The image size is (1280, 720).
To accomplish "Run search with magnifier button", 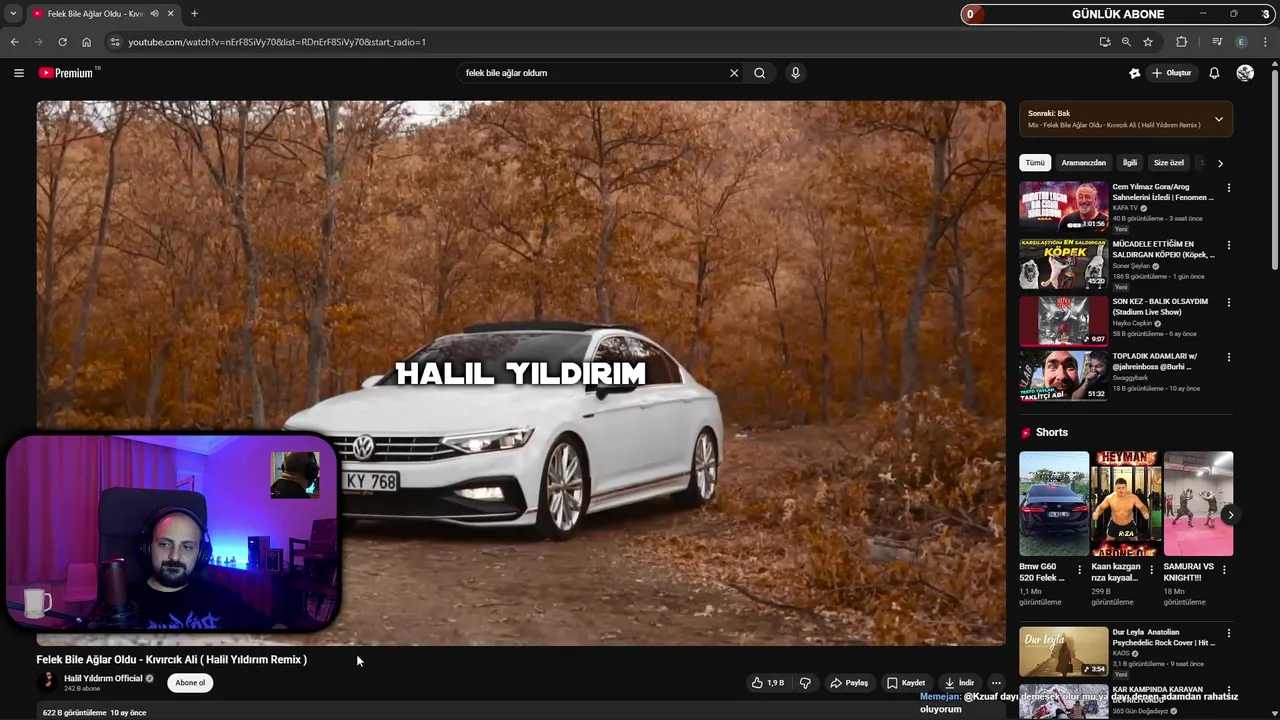I will (760, 73).
